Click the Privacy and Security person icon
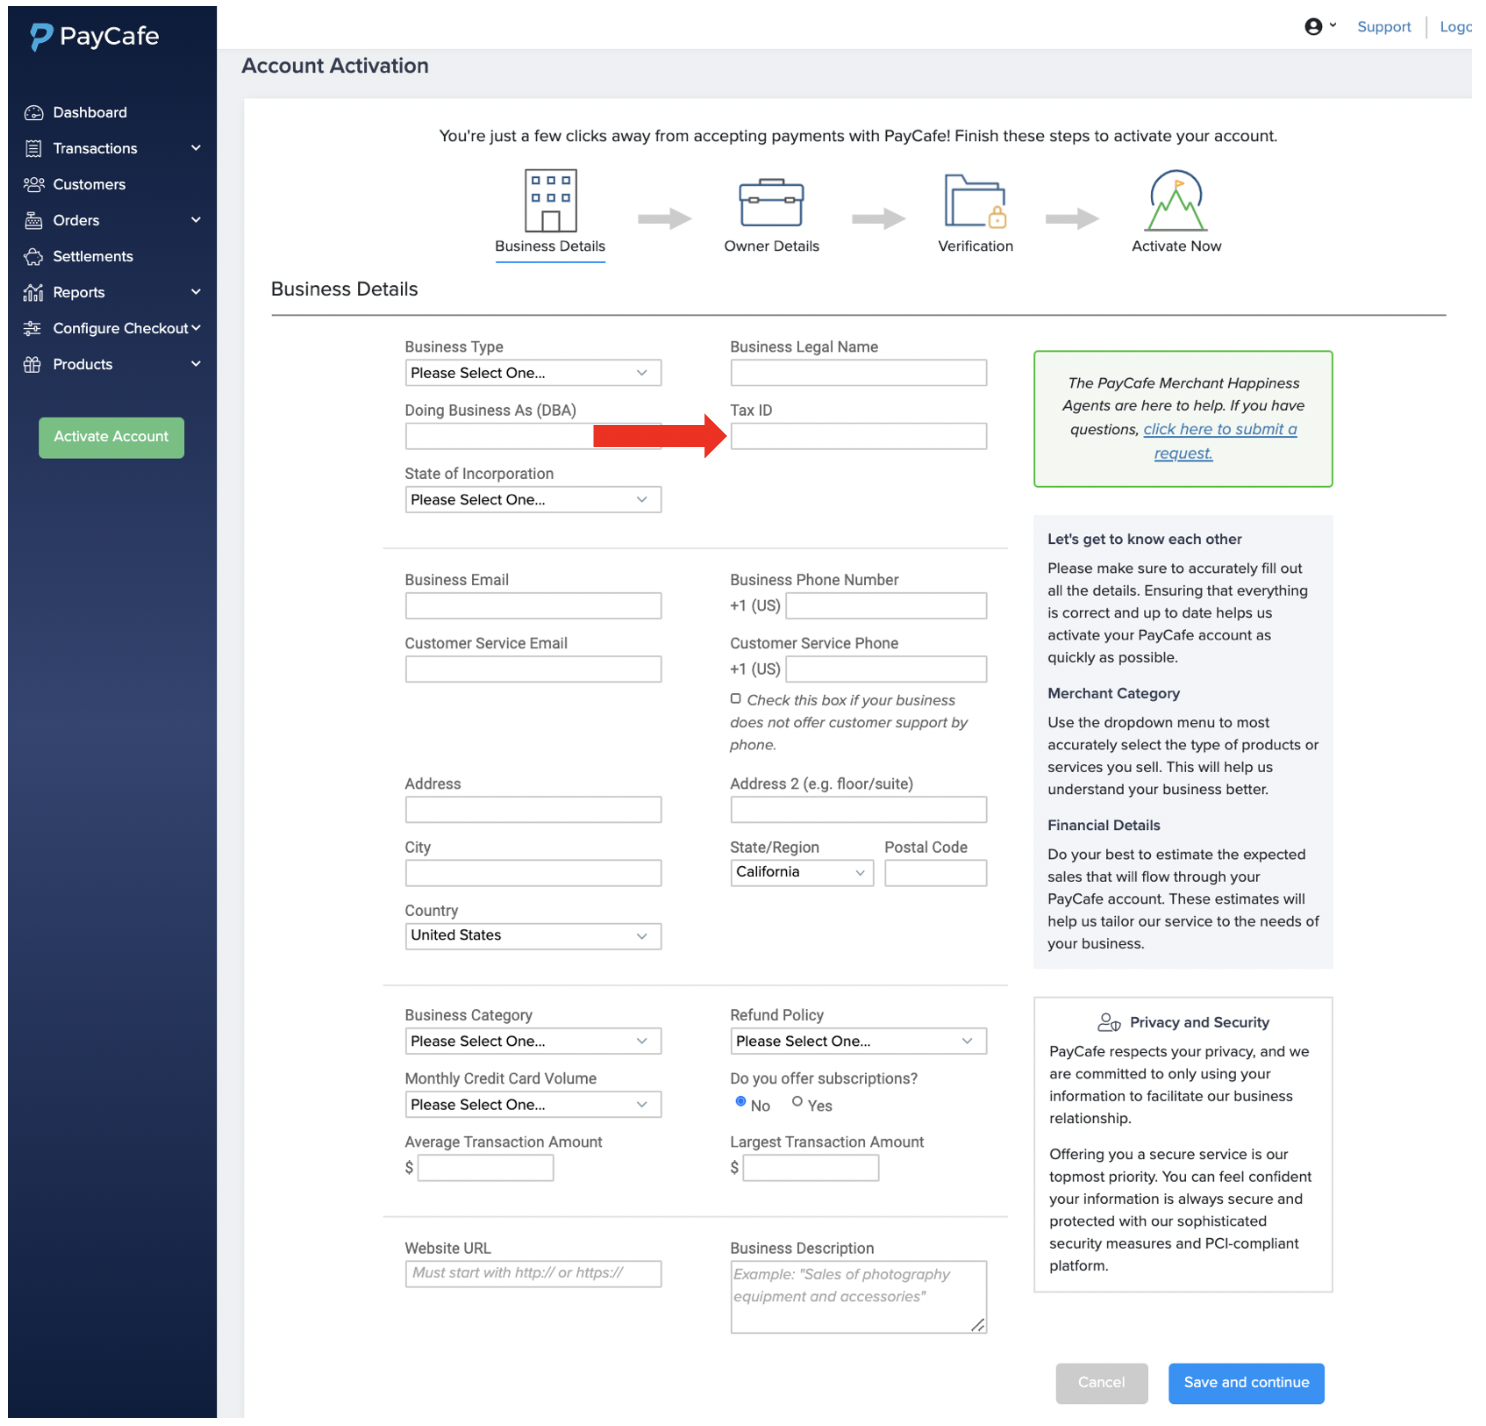The width and height of the screenshot is (1486, 1426). [1109, 1023]
